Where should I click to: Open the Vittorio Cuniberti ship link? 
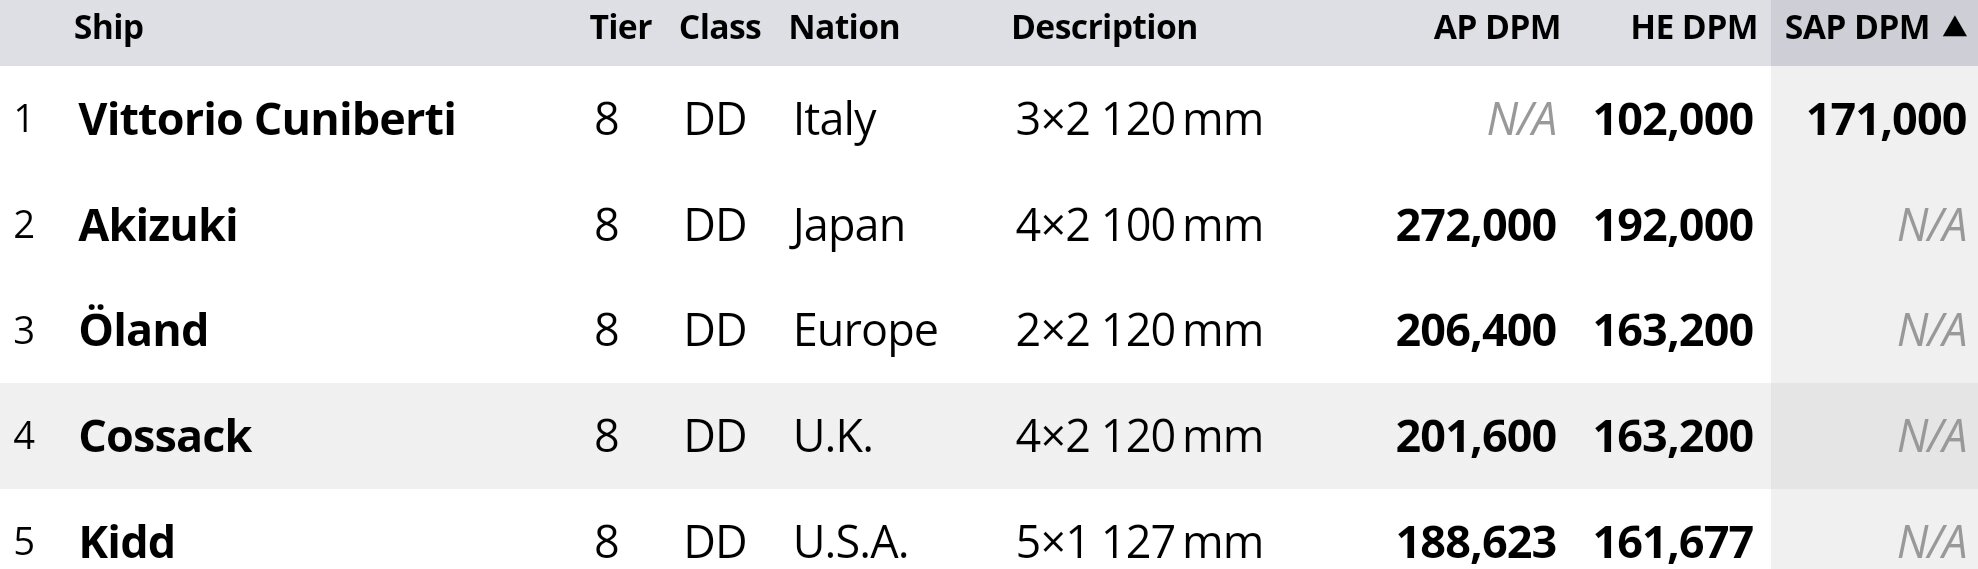[x=266, y=120]
